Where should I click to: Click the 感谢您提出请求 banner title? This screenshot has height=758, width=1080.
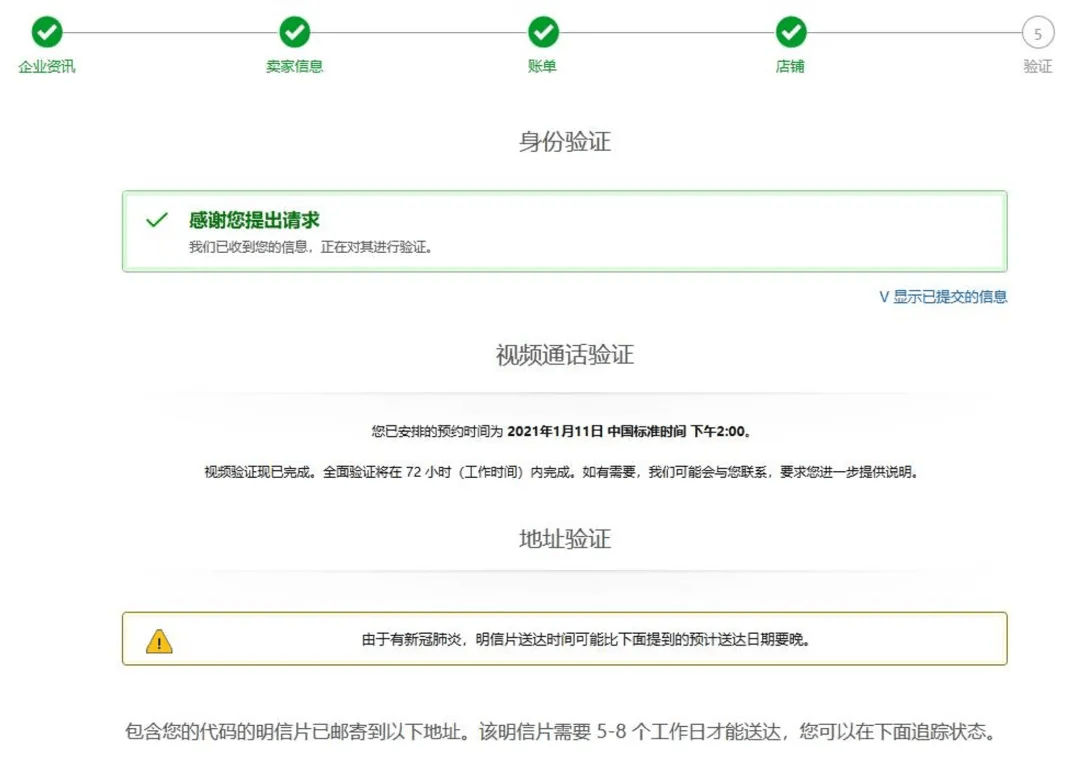(254, 220)
